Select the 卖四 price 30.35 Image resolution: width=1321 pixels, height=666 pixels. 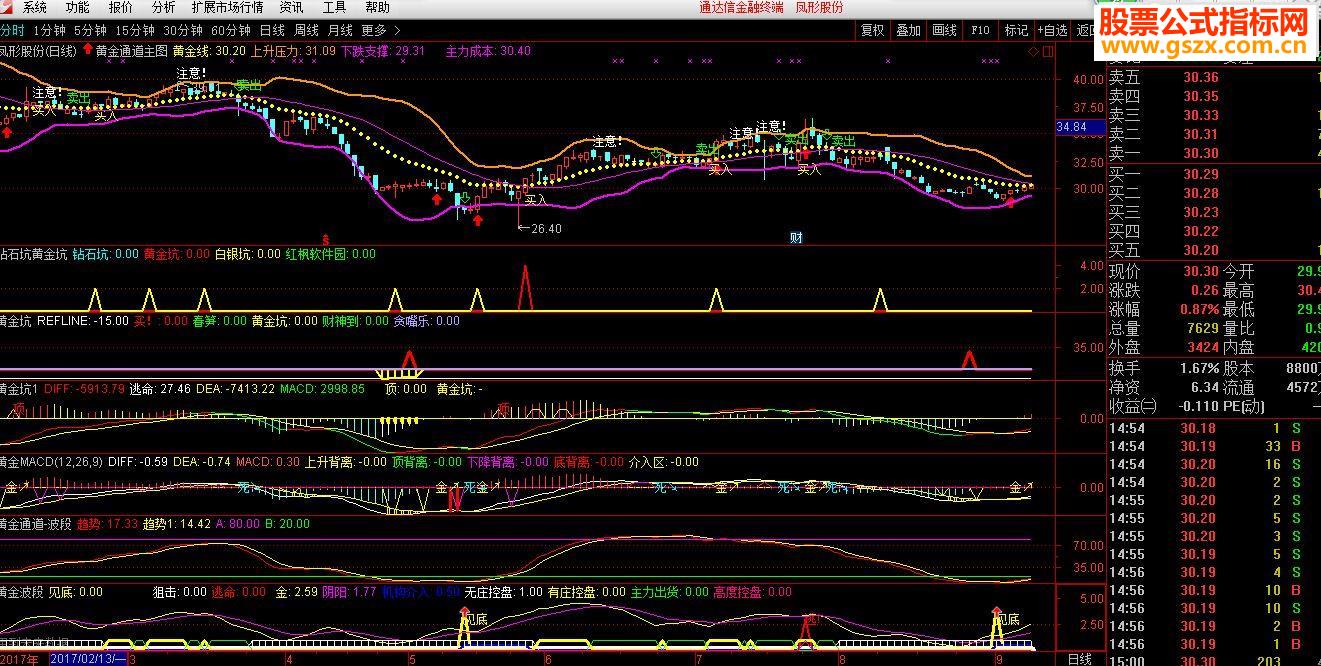point(1201,97)
